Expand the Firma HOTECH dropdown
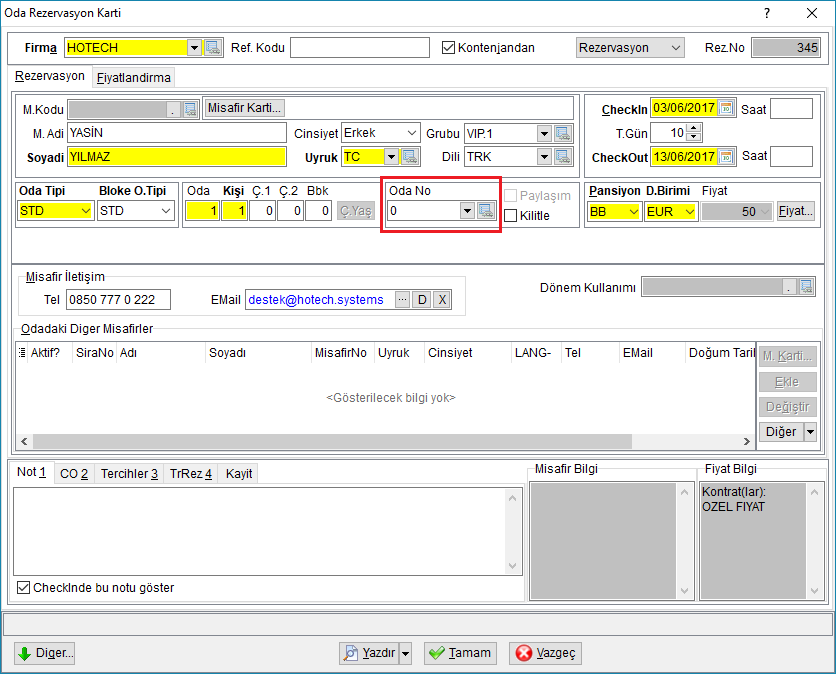836x674 pixels. [195, 48]
